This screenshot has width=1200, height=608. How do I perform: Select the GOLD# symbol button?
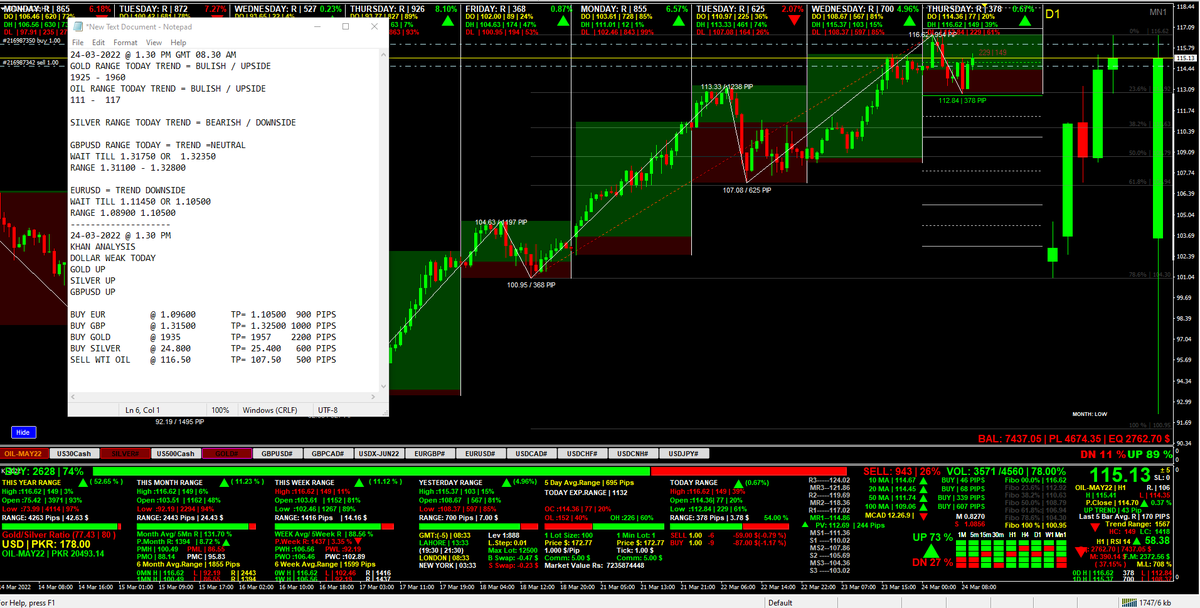coord(227,453)
